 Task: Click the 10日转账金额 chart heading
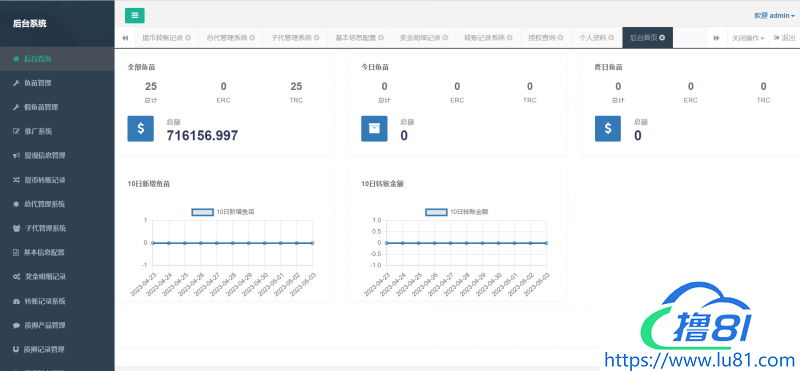click(x=382, y=184)
